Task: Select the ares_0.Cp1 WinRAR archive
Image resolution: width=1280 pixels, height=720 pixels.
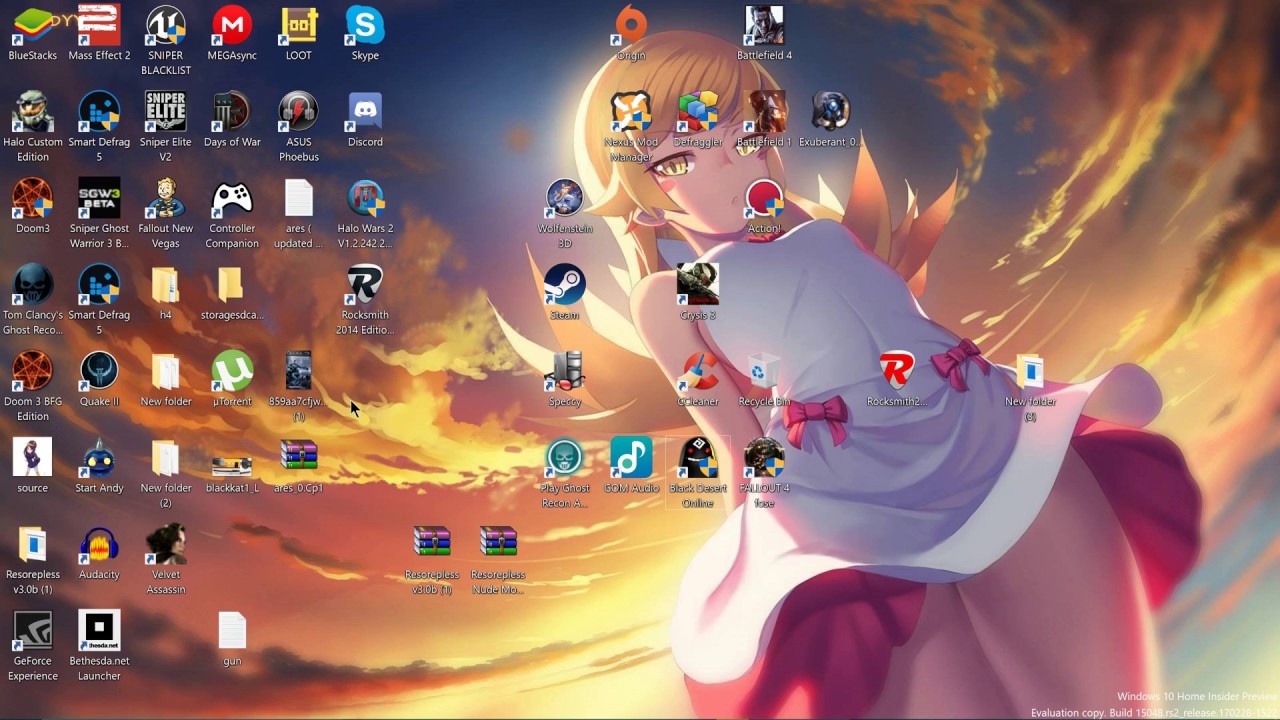Action: (x=299, y=458)
